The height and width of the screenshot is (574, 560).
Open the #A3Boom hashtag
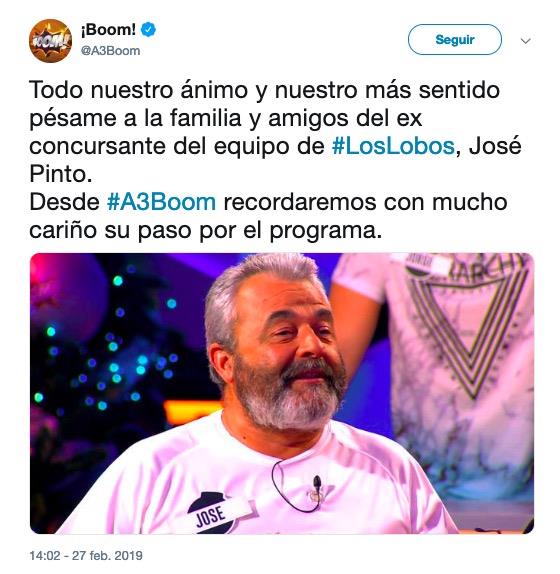point(161,202)
